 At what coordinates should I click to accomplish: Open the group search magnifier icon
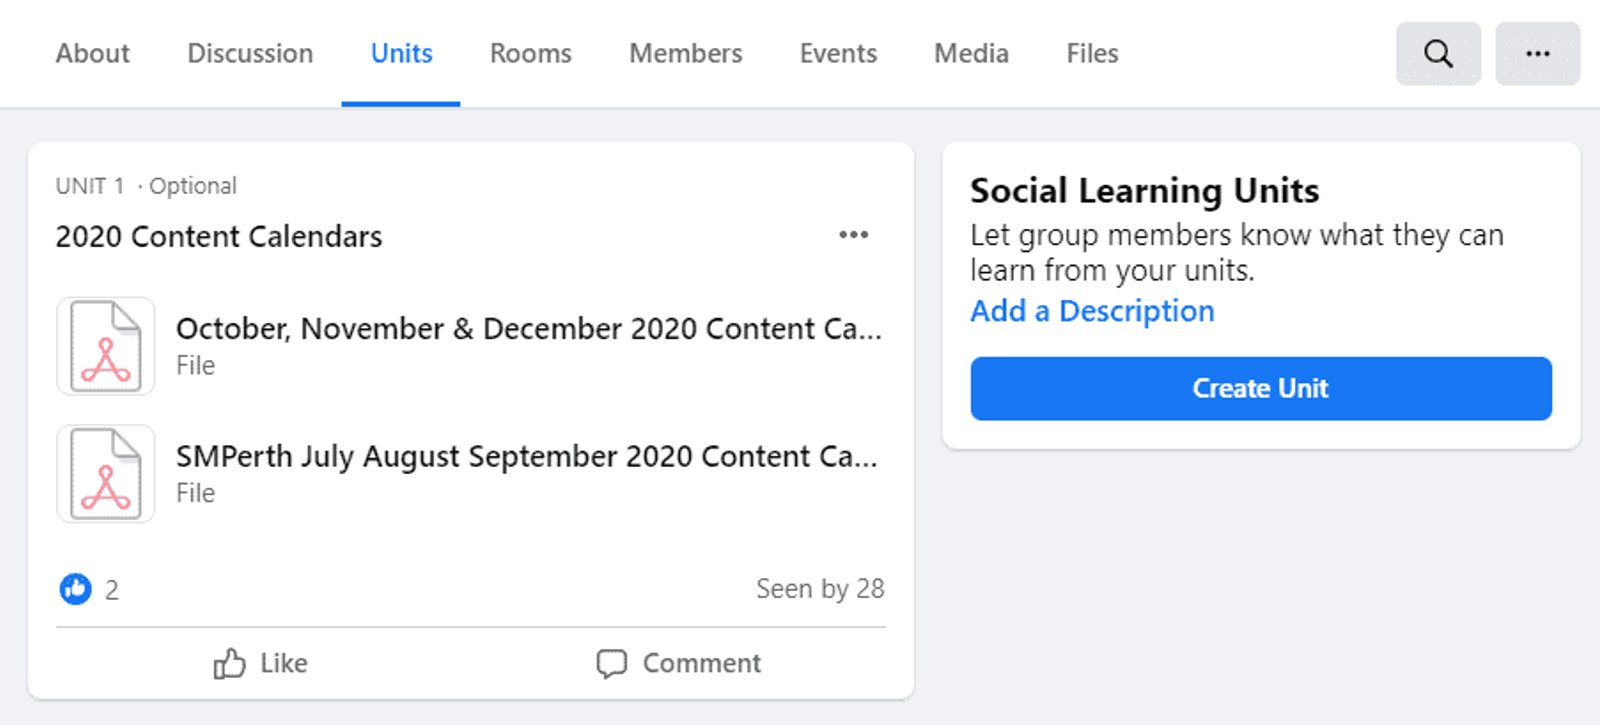click(1438, 53)
